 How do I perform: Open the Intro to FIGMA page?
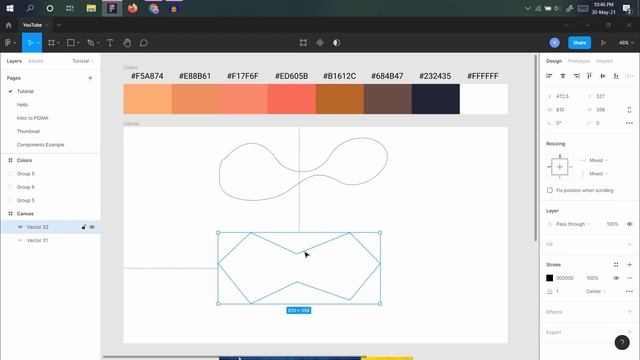[33, 118]
